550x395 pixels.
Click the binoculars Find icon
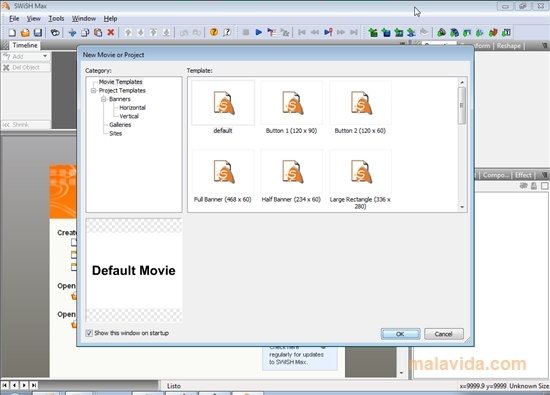pyautogui.click(x=55, y=33)
